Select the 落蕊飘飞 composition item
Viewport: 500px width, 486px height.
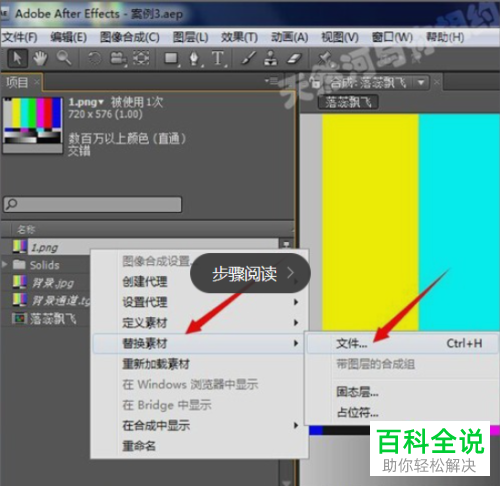(x=53, y=319)
